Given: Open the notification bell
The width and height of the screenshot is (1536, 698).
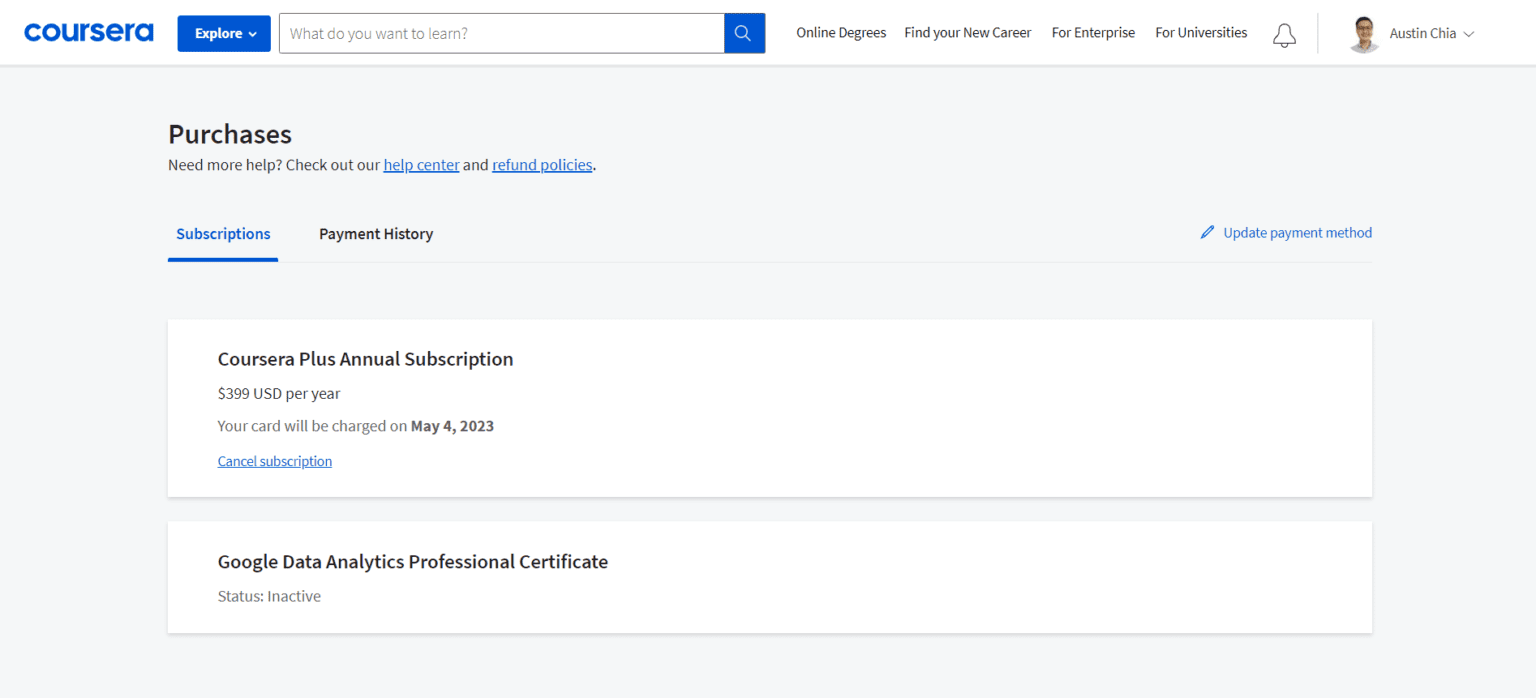Looking at the screenshot, I should tap(1284, 34).
